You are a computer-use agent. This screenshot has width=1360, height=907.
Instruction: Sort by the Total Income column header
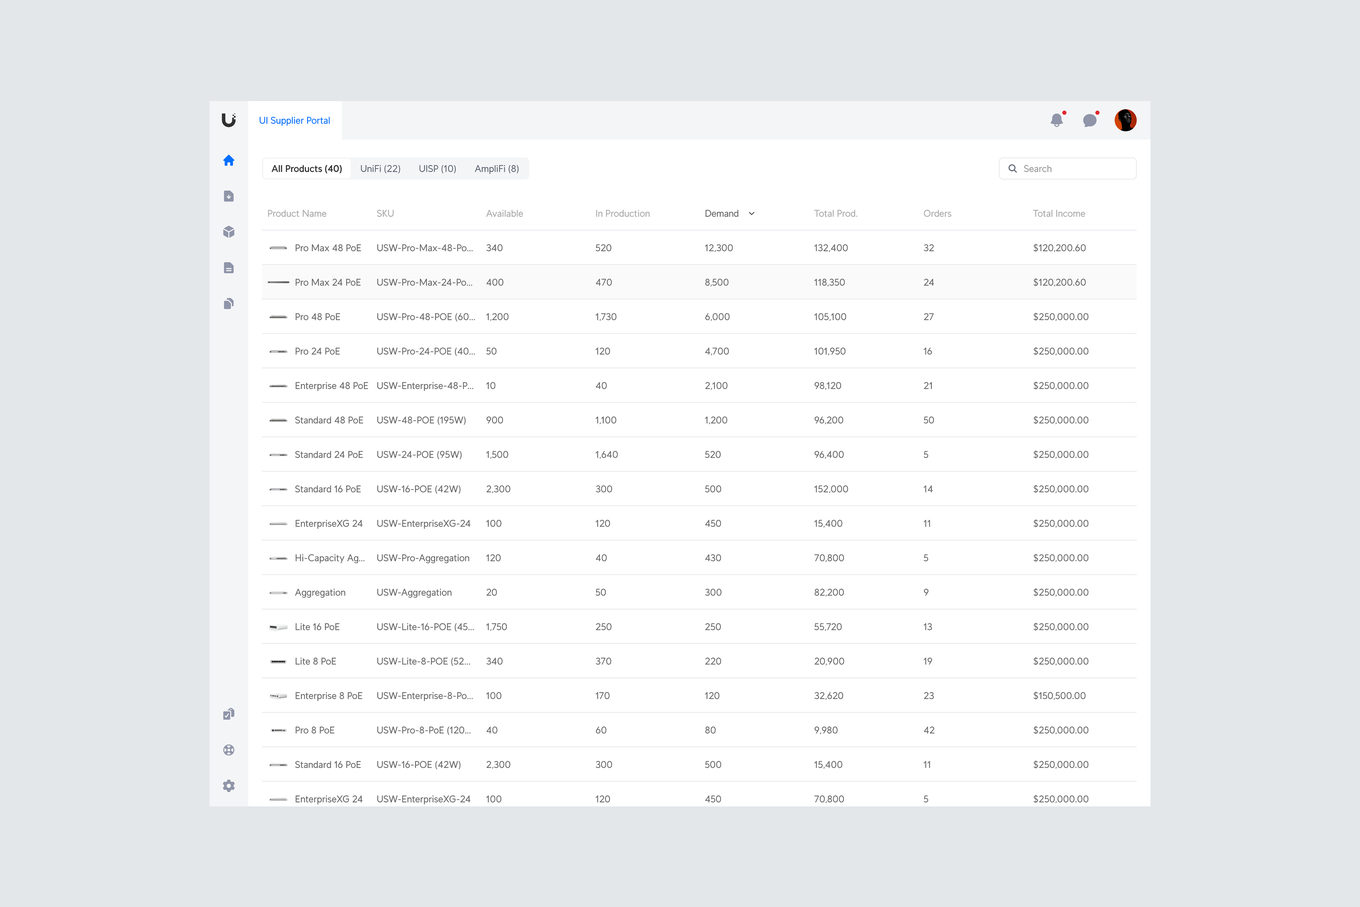(x=1059, y=214)
